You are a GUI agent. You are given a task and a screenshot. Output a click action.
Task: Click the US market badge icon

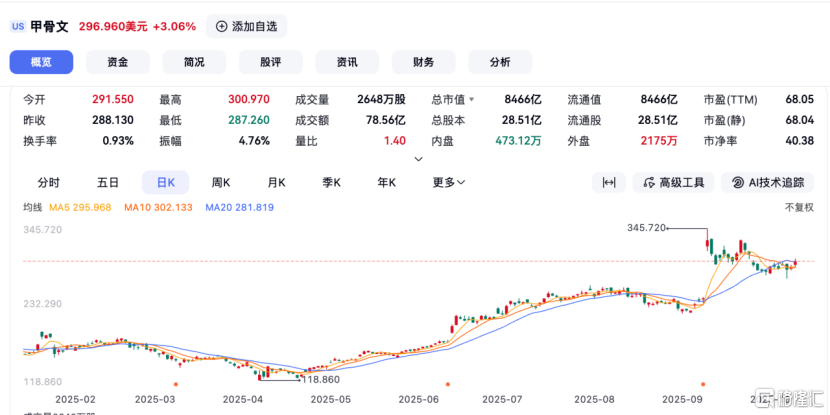18,27
